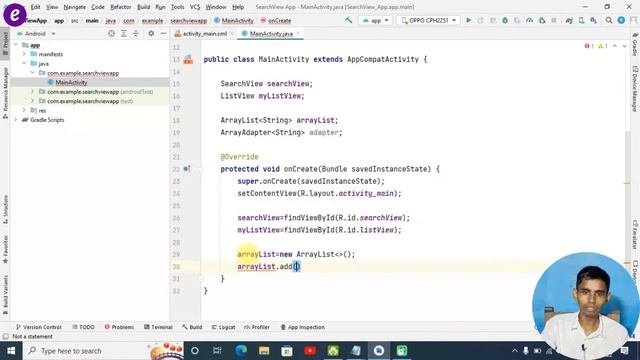Open the Build menu
Image resolution: width=640 pixels, height=360 pixels.
pos(143,7)
